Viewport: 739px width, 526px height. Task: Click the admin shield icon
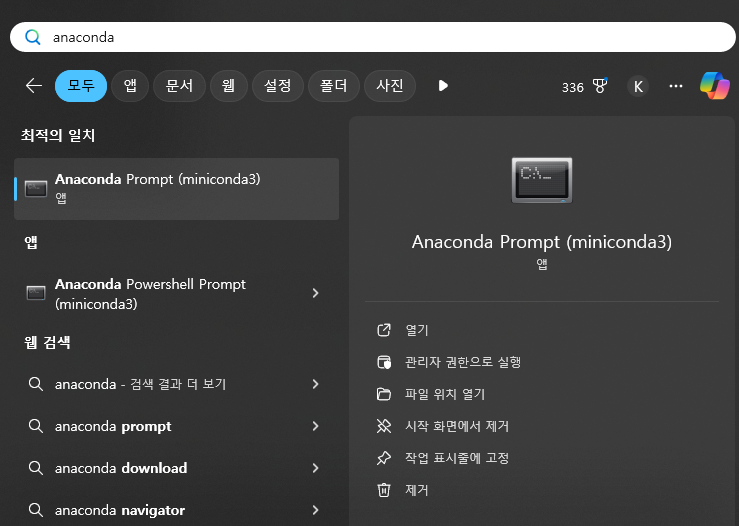coord(384,362)
